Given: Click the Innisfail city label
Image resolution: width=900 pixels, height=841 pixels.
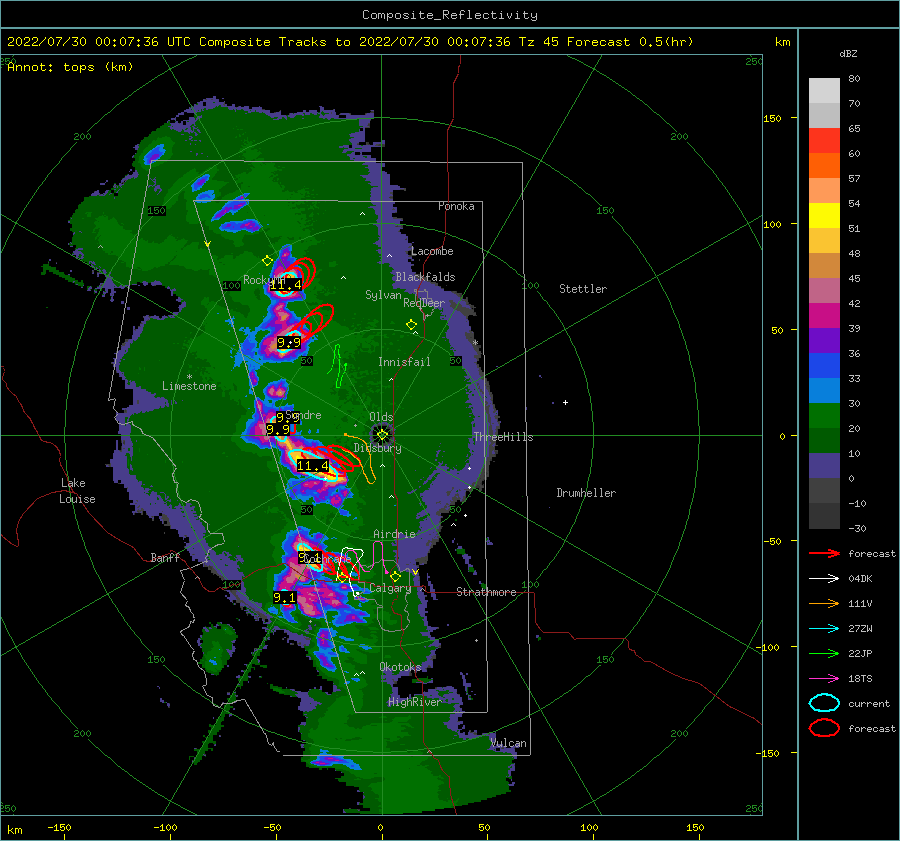Looking at the screenshot, I should coord(404,362).
